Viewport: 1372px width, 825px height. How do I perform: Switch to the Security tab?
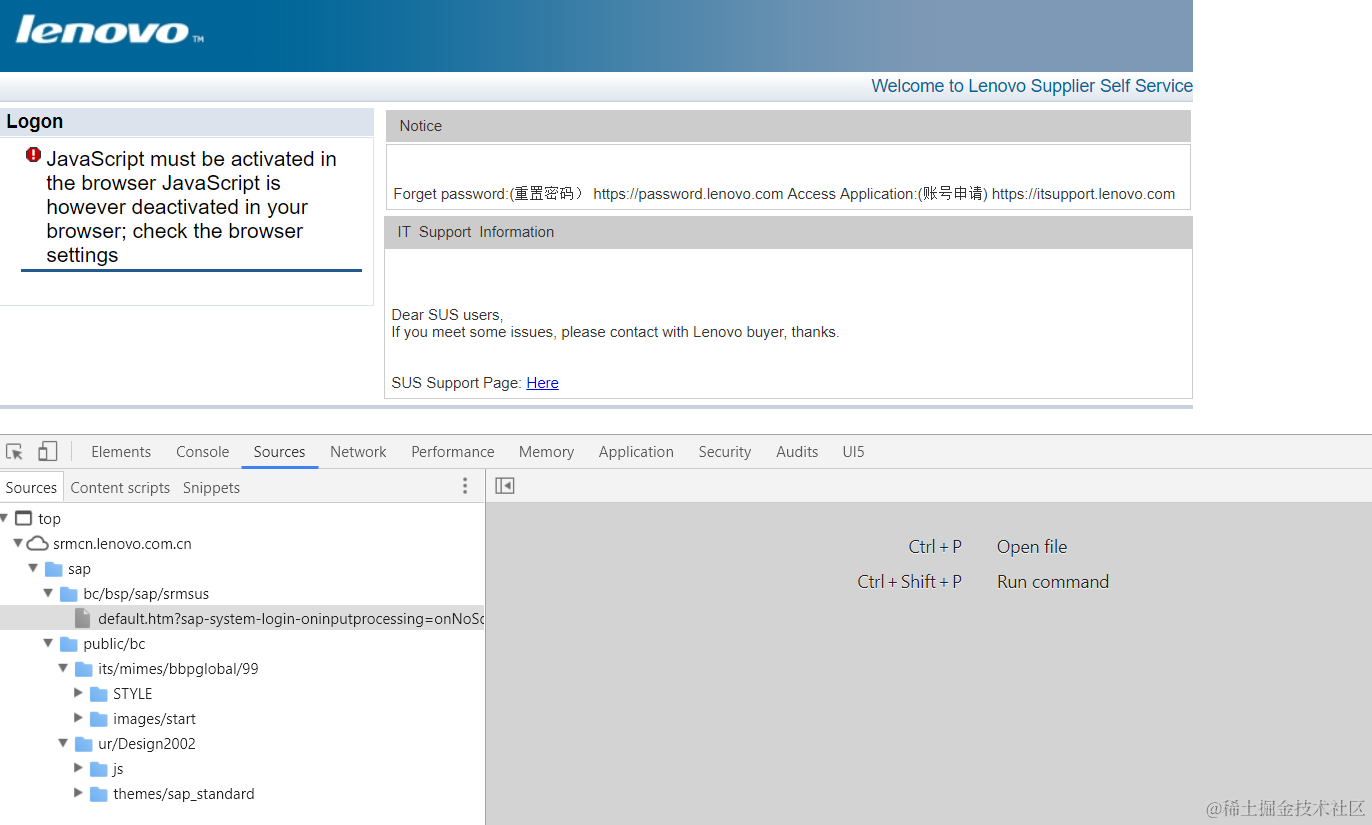[x=725, y=452]
